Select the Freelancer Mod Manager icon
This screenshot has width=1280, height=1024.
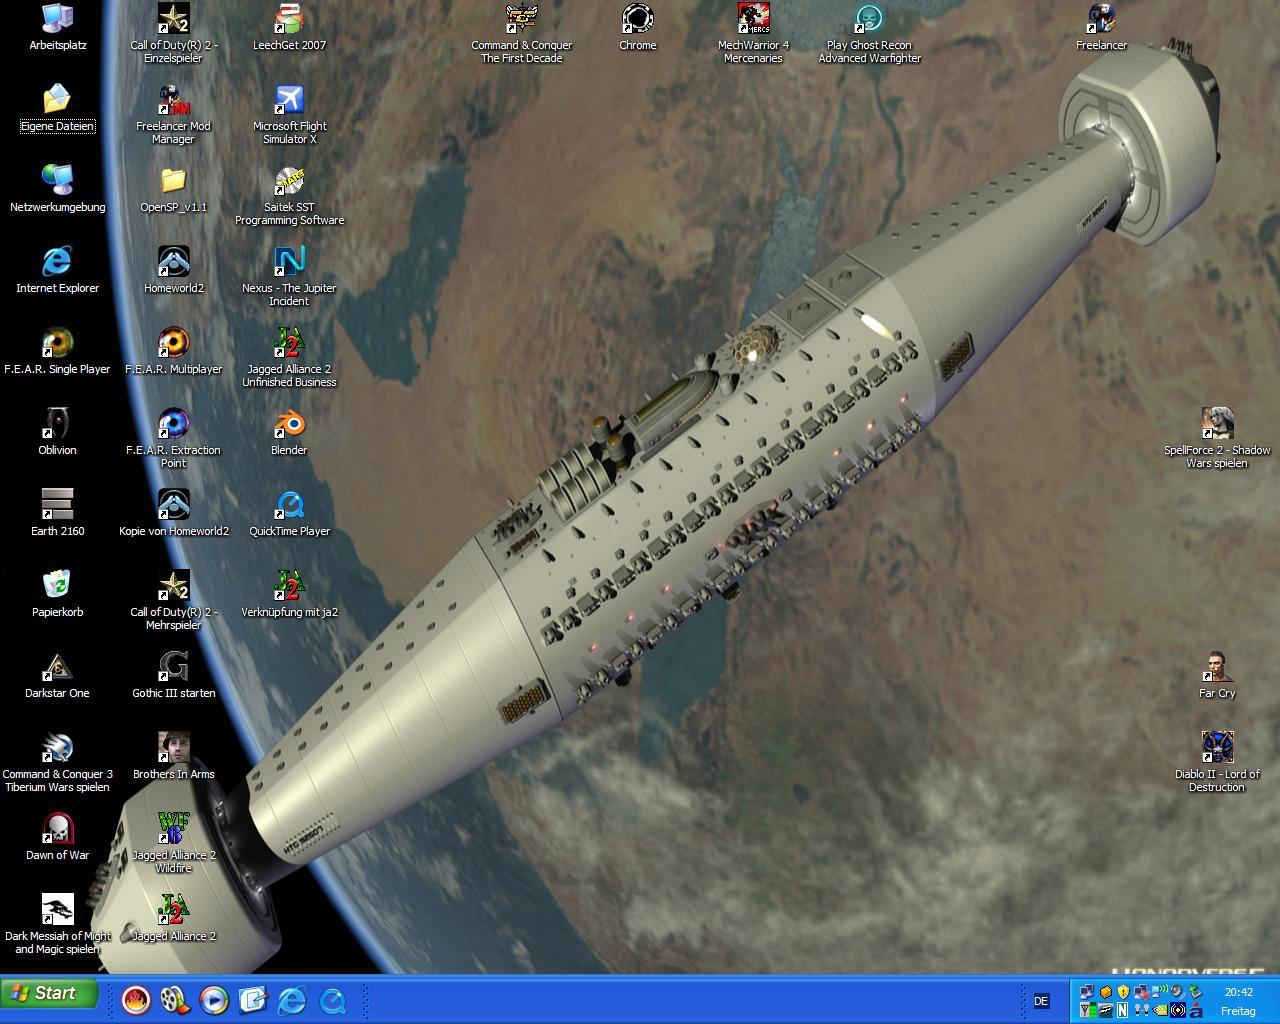tap(173, 101)
